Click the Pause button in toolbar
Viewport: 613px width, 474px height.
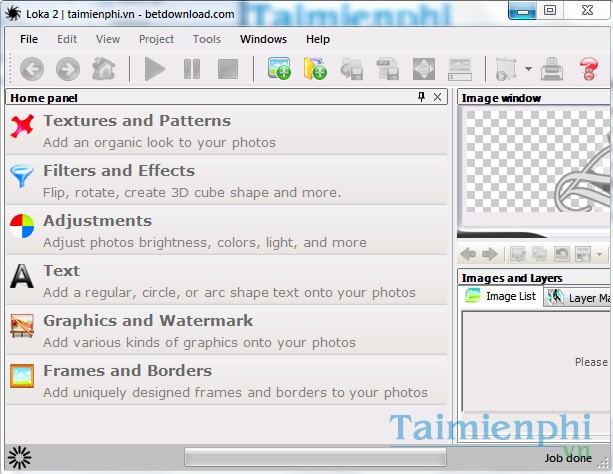pos(191,69)
